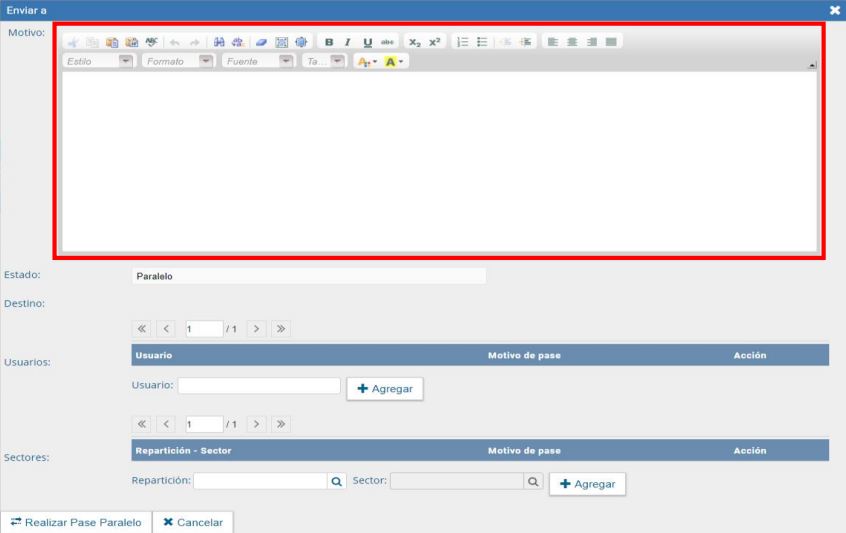Open the background highlight color picker
The height and width of the screenshot is (533, 846).
[x=395, y=62]
